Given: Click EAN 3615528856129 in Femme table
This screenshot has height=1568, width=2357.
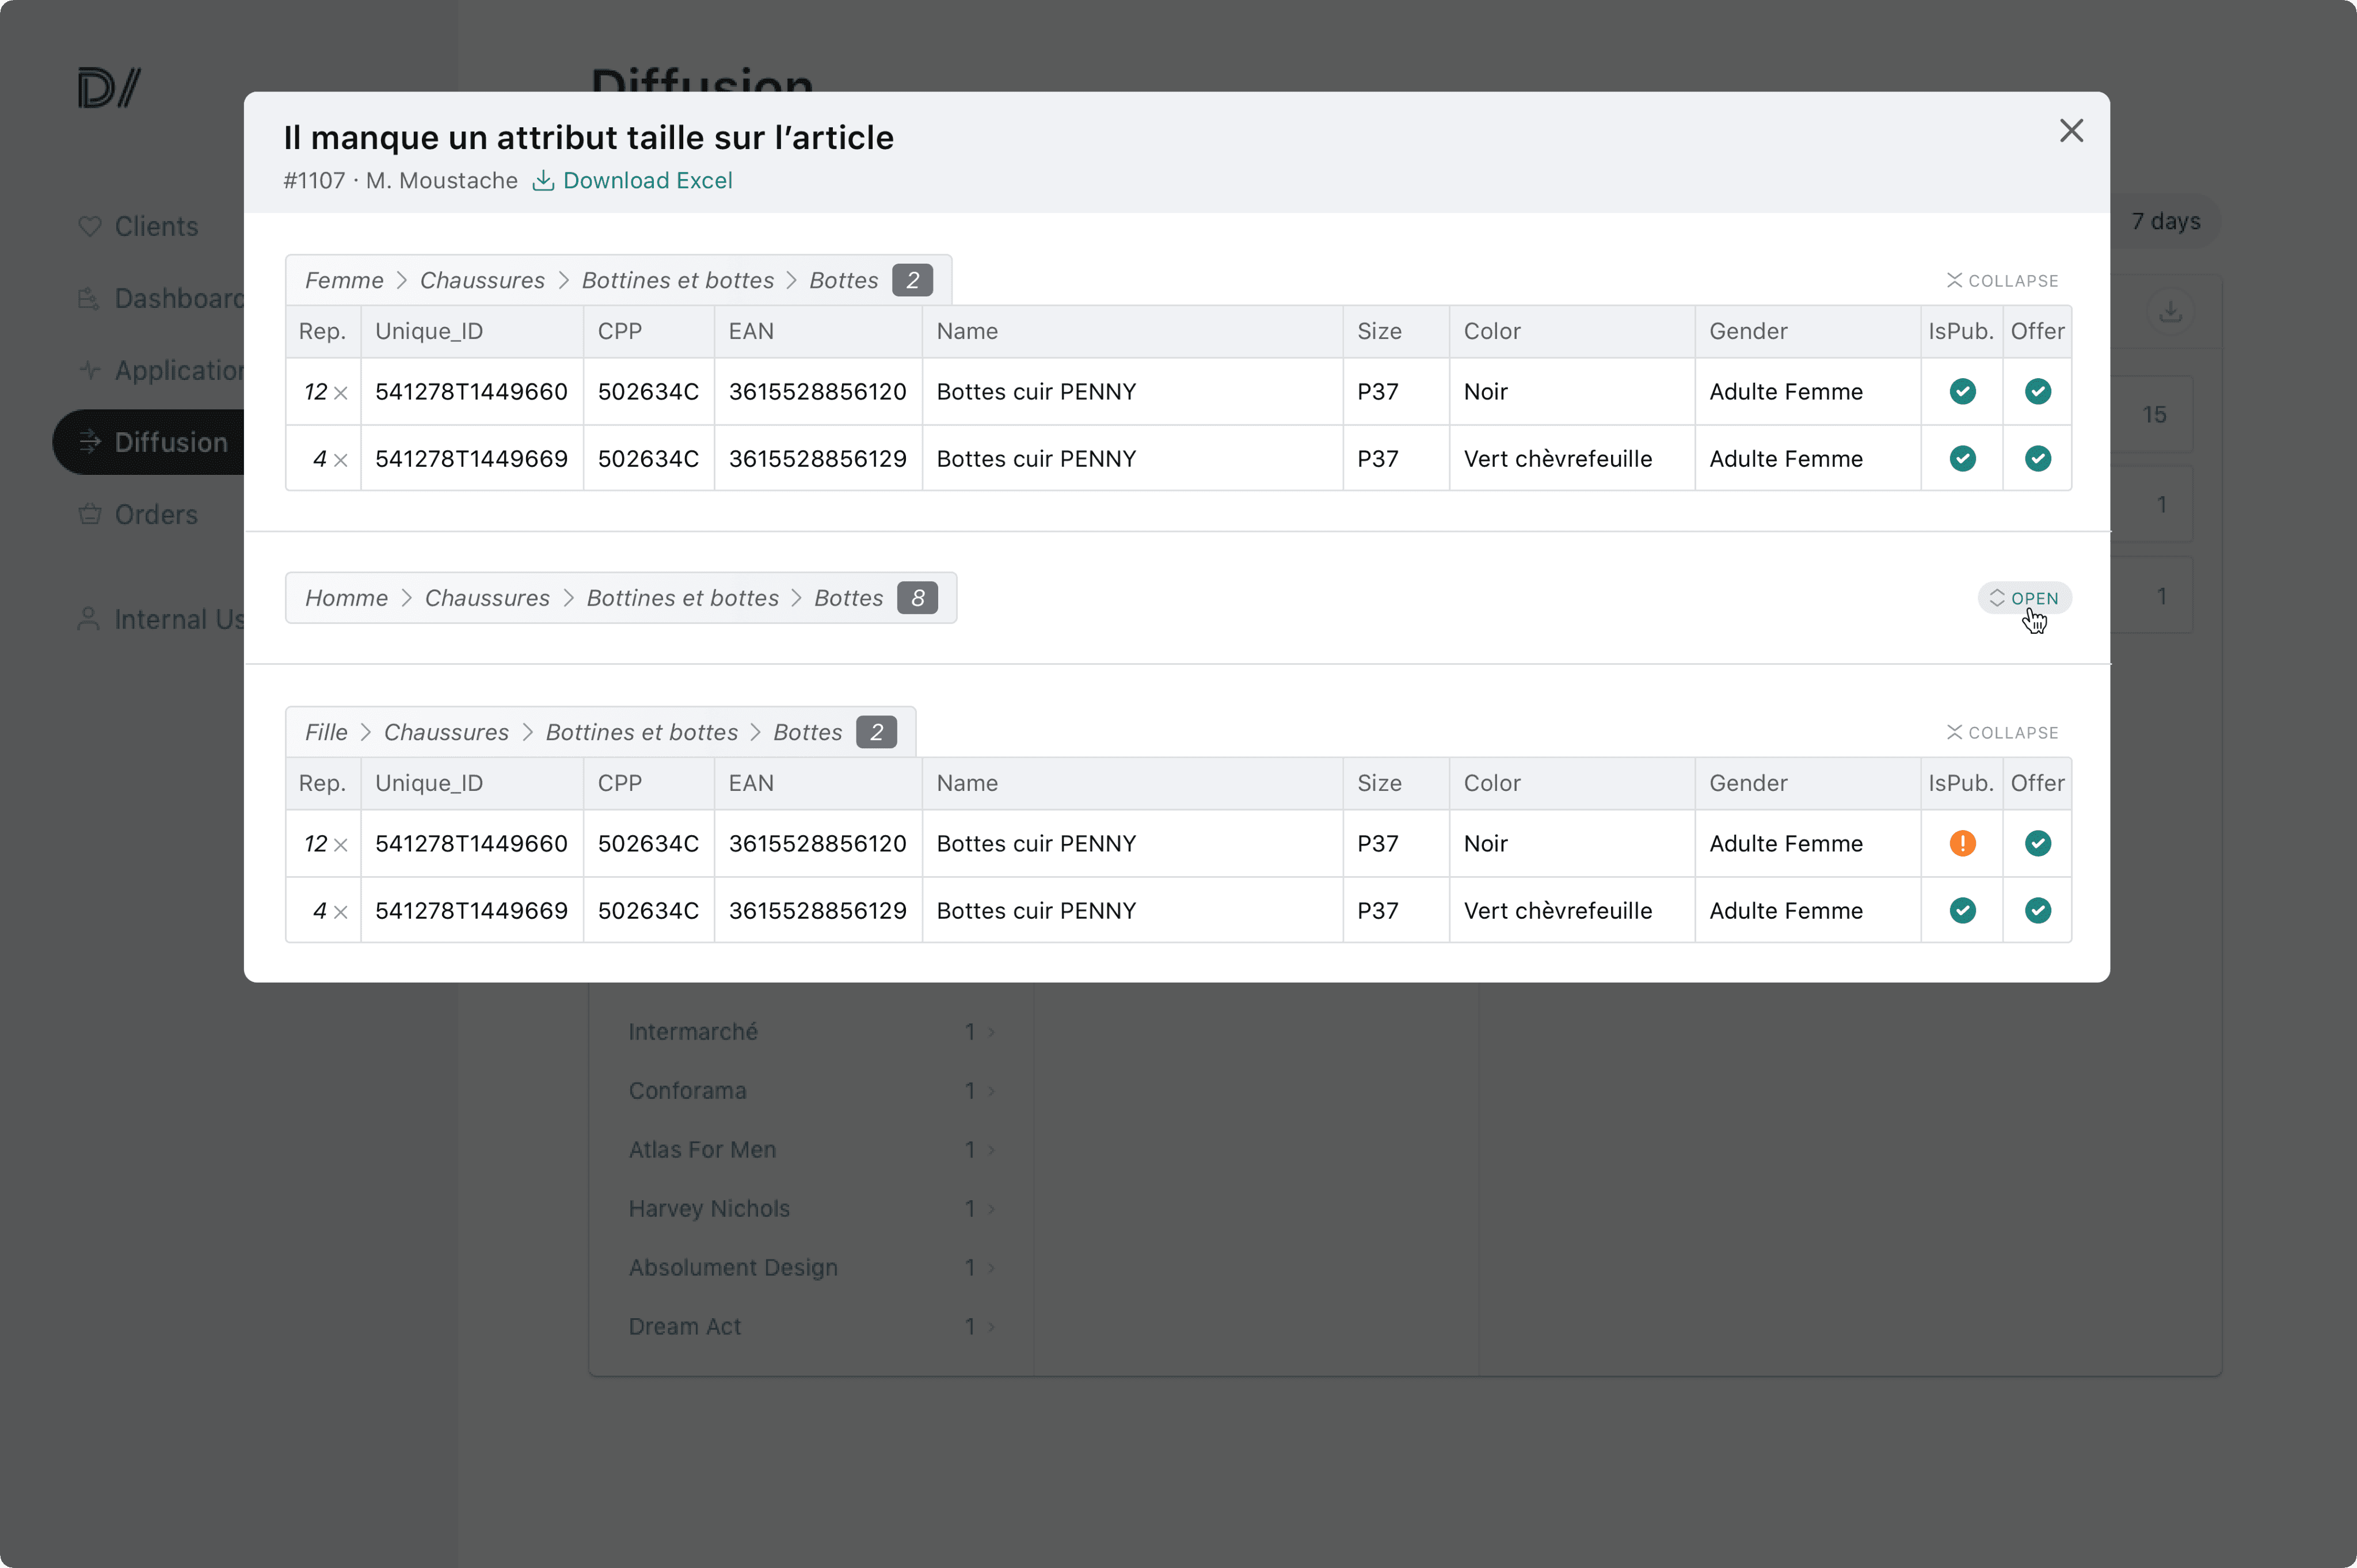Looking at the screenshot, I should point(817,459).
